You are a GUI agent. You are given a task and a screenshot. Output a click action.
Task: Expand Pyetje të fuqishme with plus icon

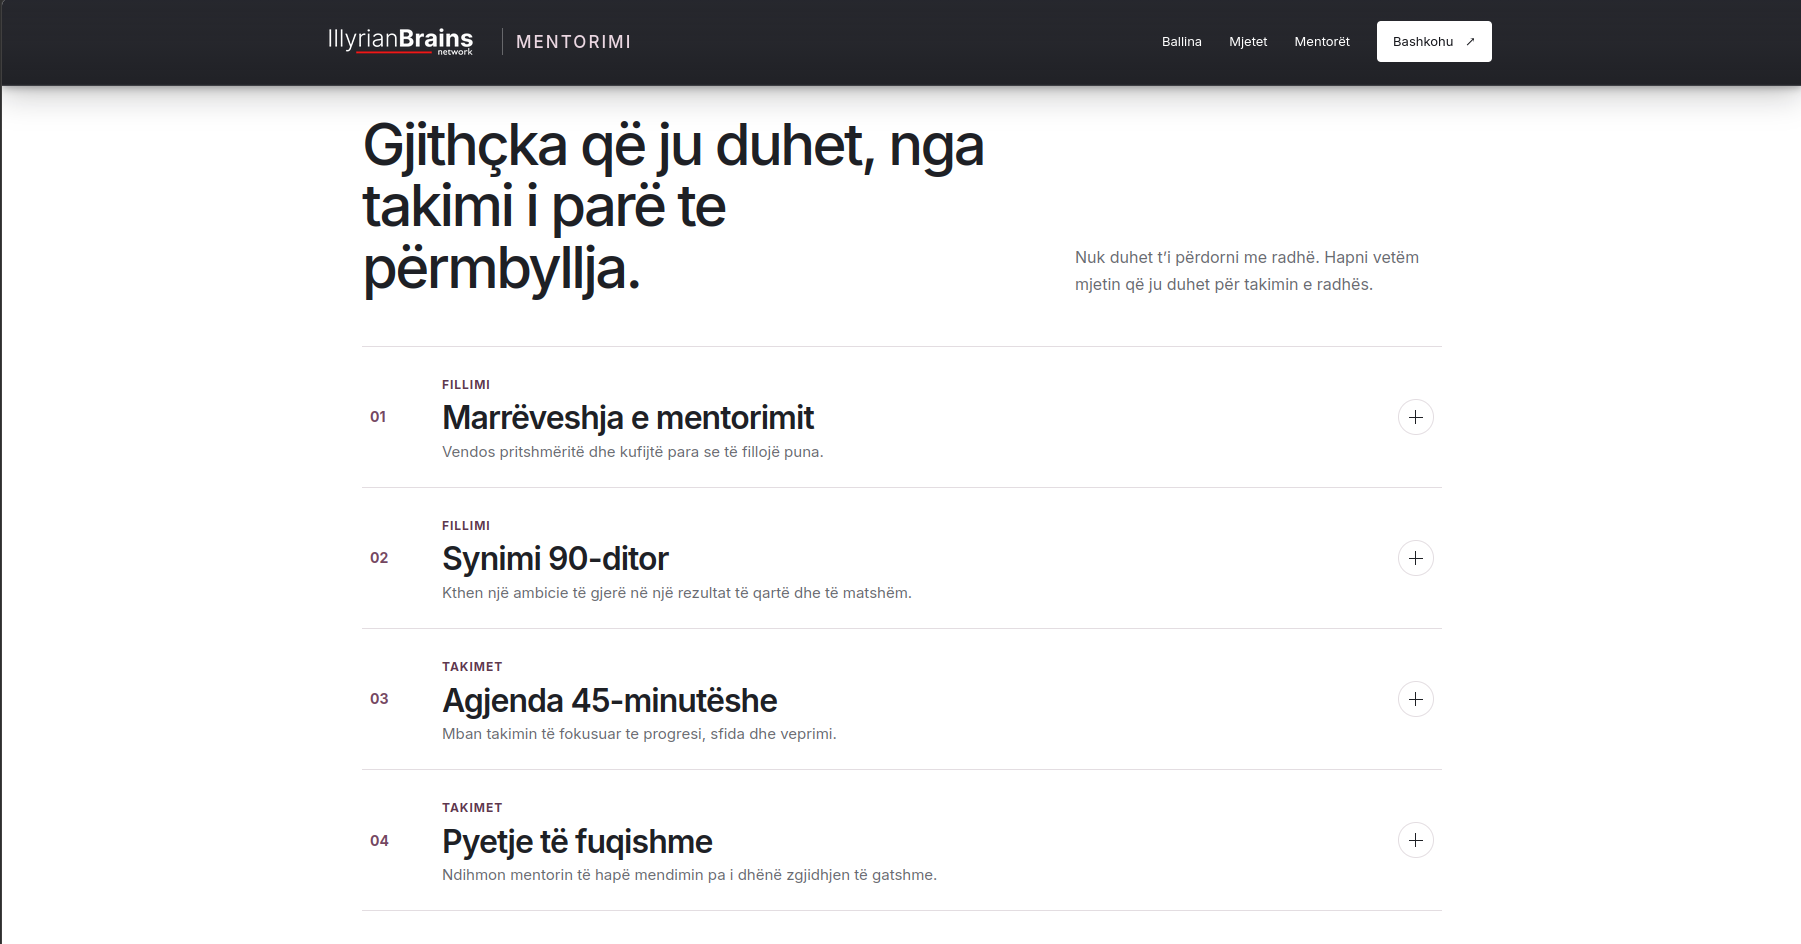click(x=1415, y=840)
